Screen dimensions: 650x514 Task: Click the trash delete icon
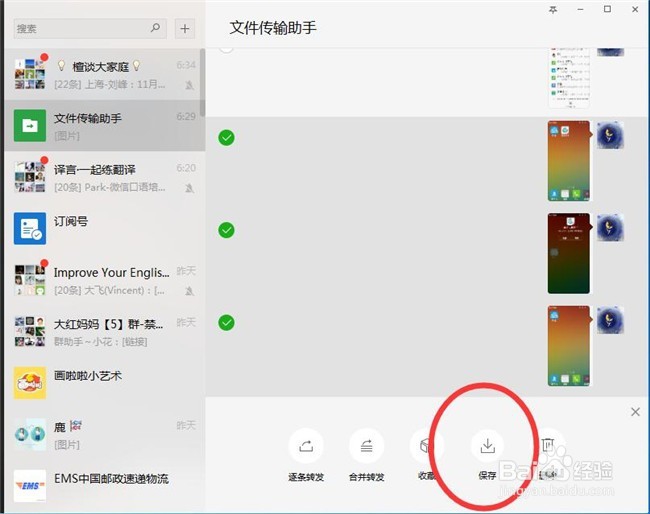tap(548, 446)
